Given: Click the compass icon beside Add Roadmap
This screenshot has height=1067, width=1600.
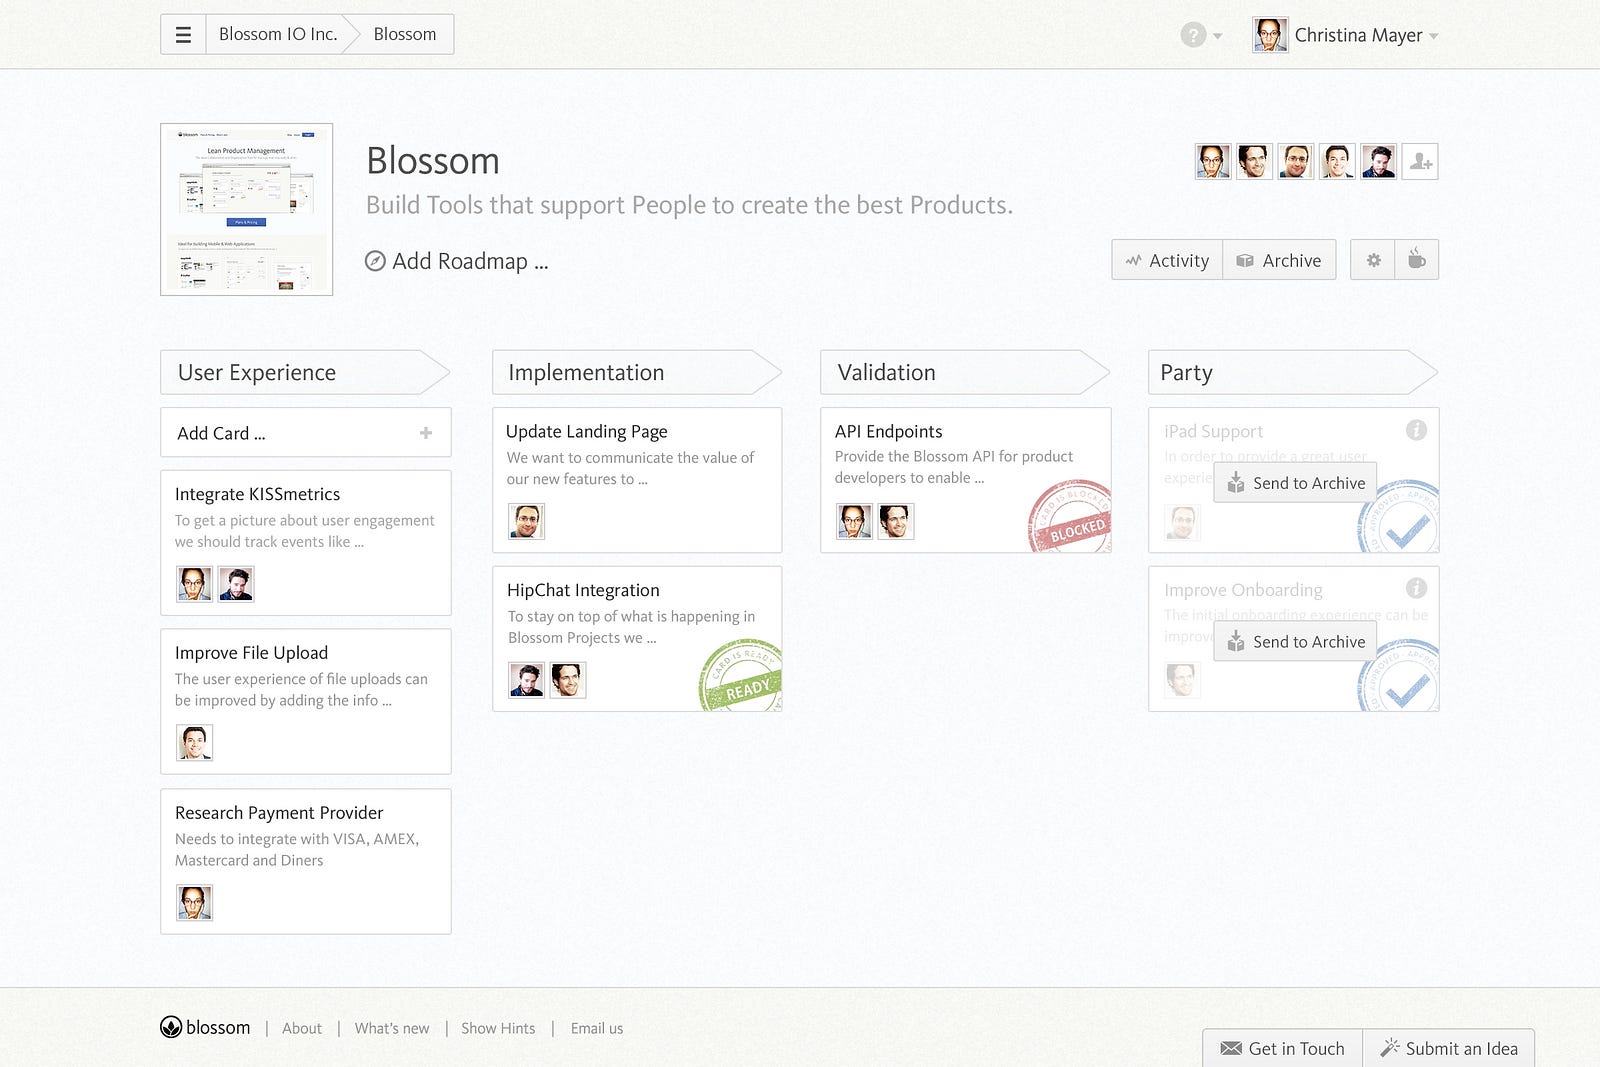Looking at the screenshot, I should tap(375, 261).
